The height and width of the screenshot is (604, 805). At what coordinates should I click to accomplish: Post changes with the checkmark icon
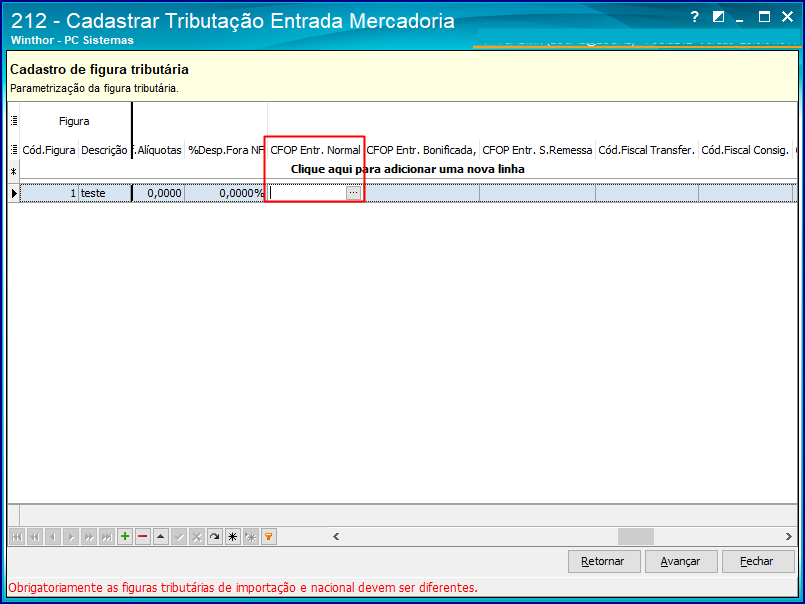179,537
